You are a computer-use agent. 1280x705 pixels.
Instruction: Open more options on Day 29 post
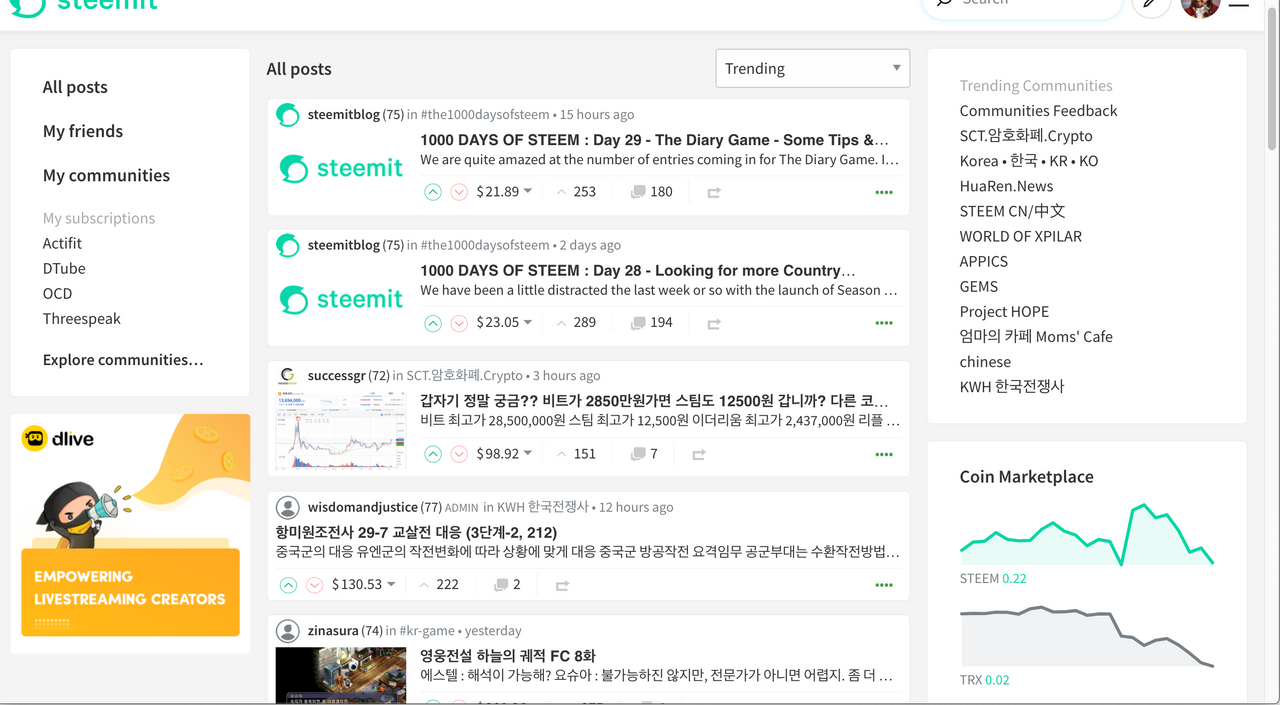tap(884, 192)
